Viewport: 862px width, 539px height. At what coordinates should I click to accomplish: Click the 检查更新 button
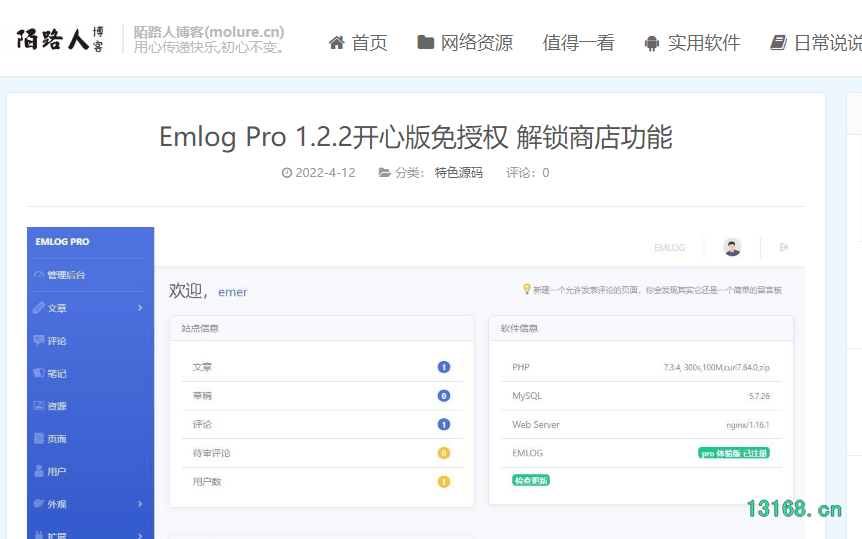(x=531, y=480)
